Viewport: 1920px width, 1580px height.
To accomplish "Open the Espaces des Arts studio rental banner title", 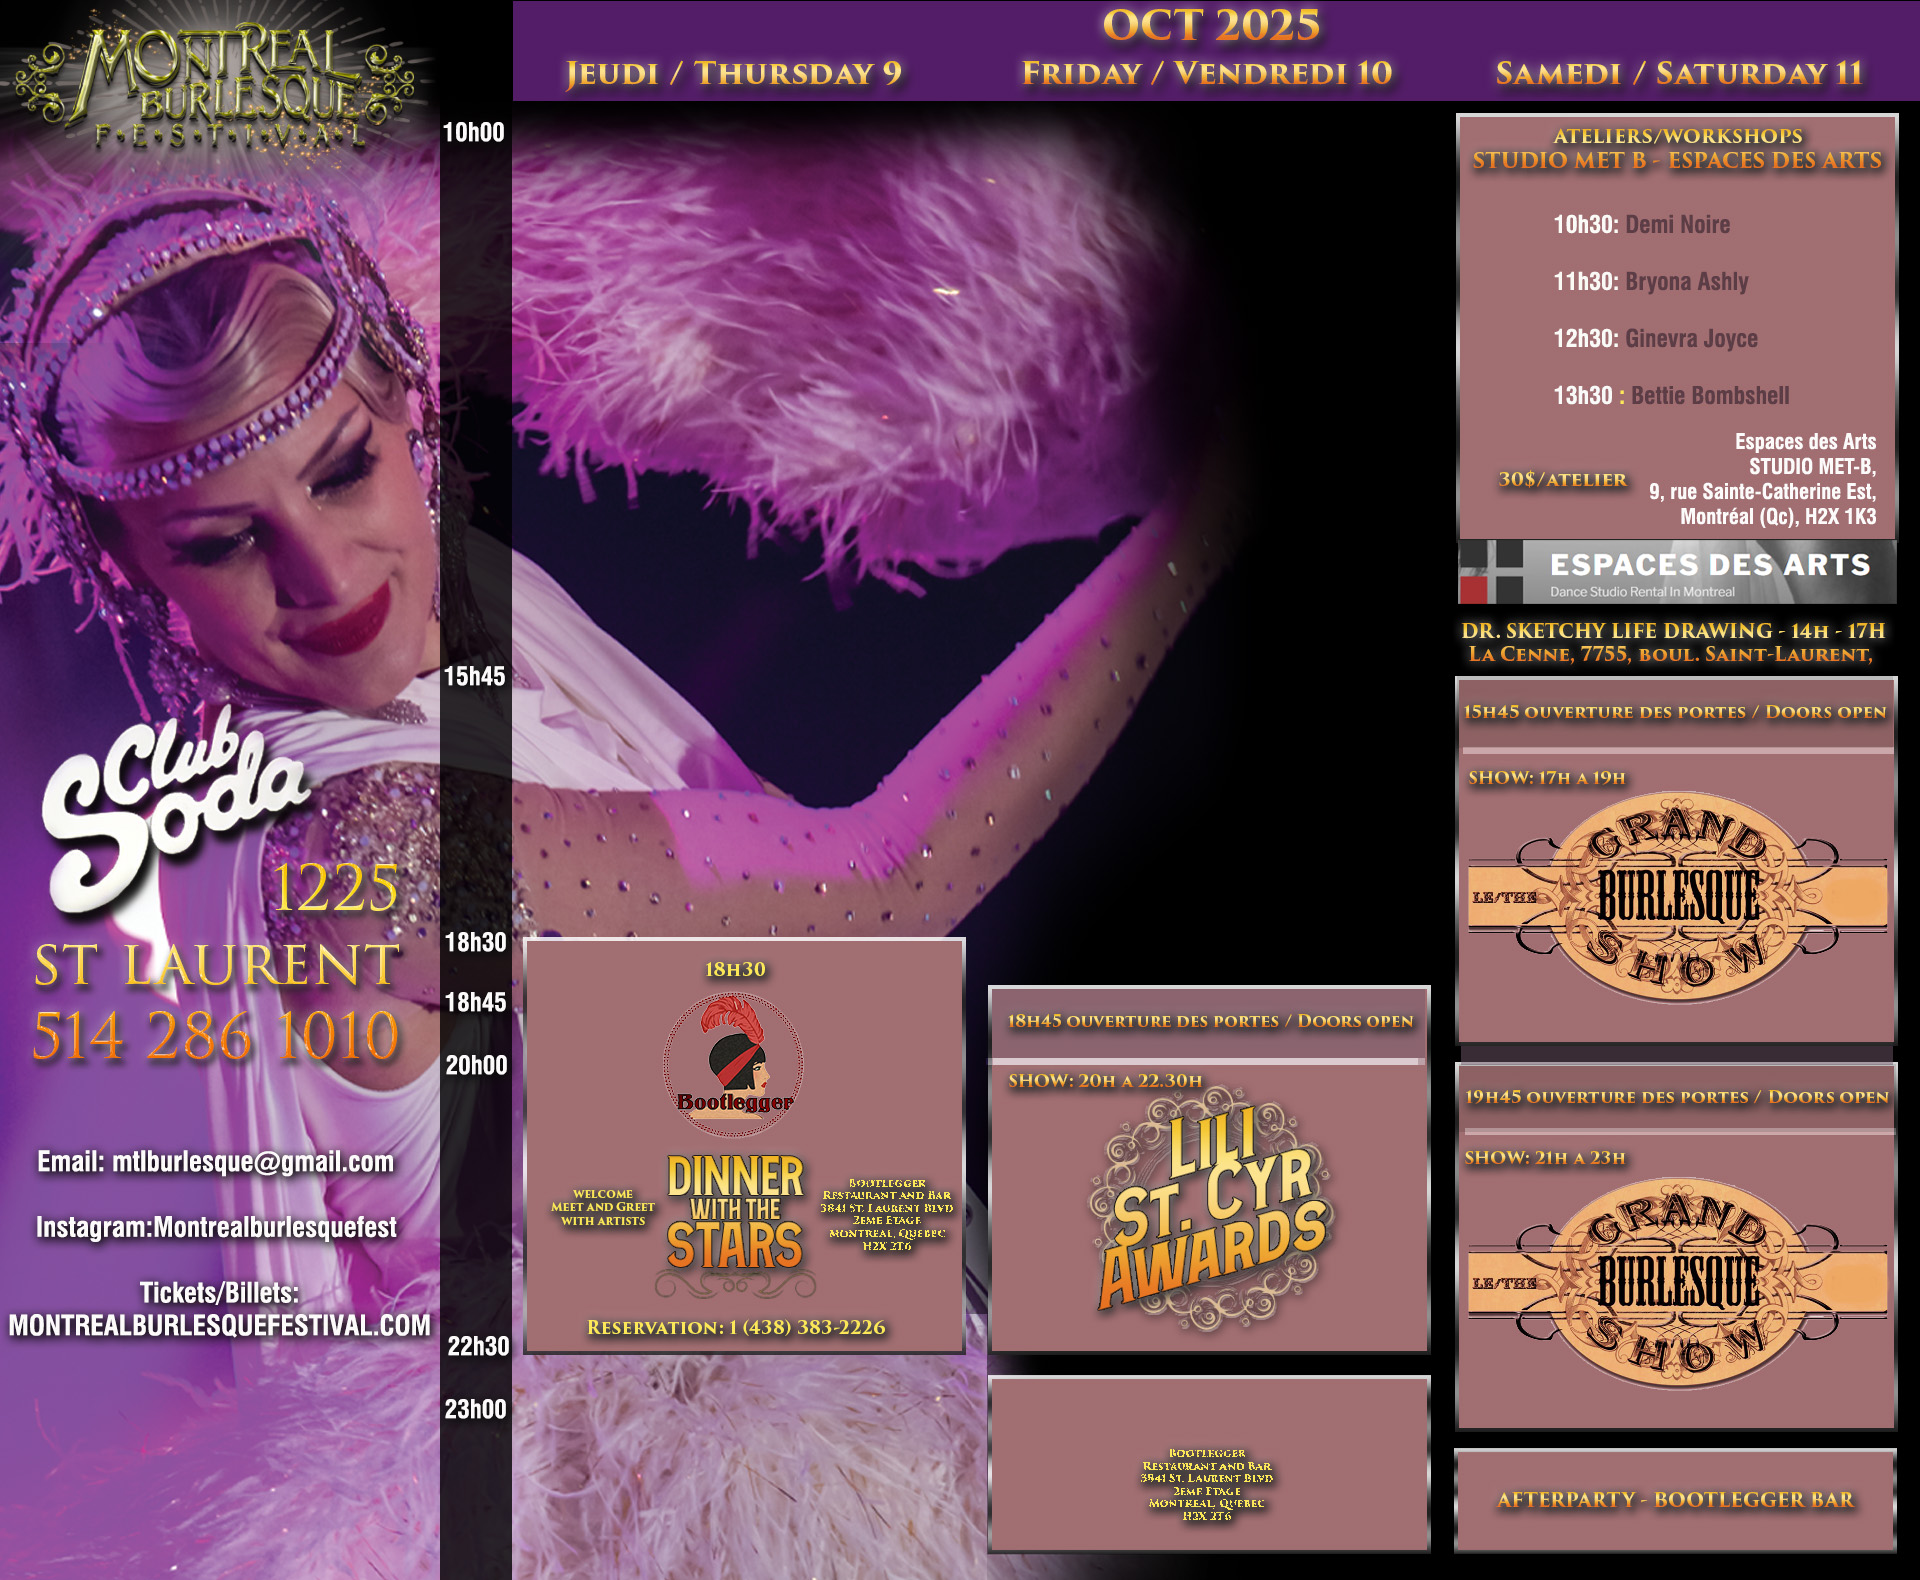I will (x=1710, y=565).
